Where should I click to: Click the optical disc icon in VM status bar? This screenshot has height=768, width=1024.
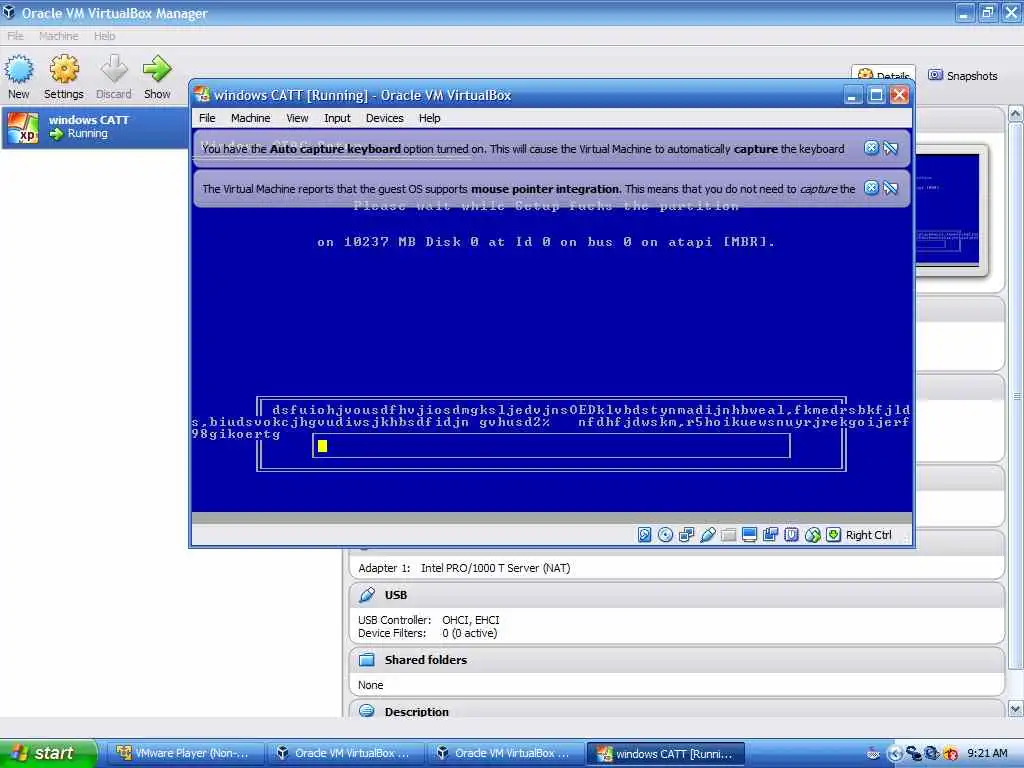click(665, 535)
